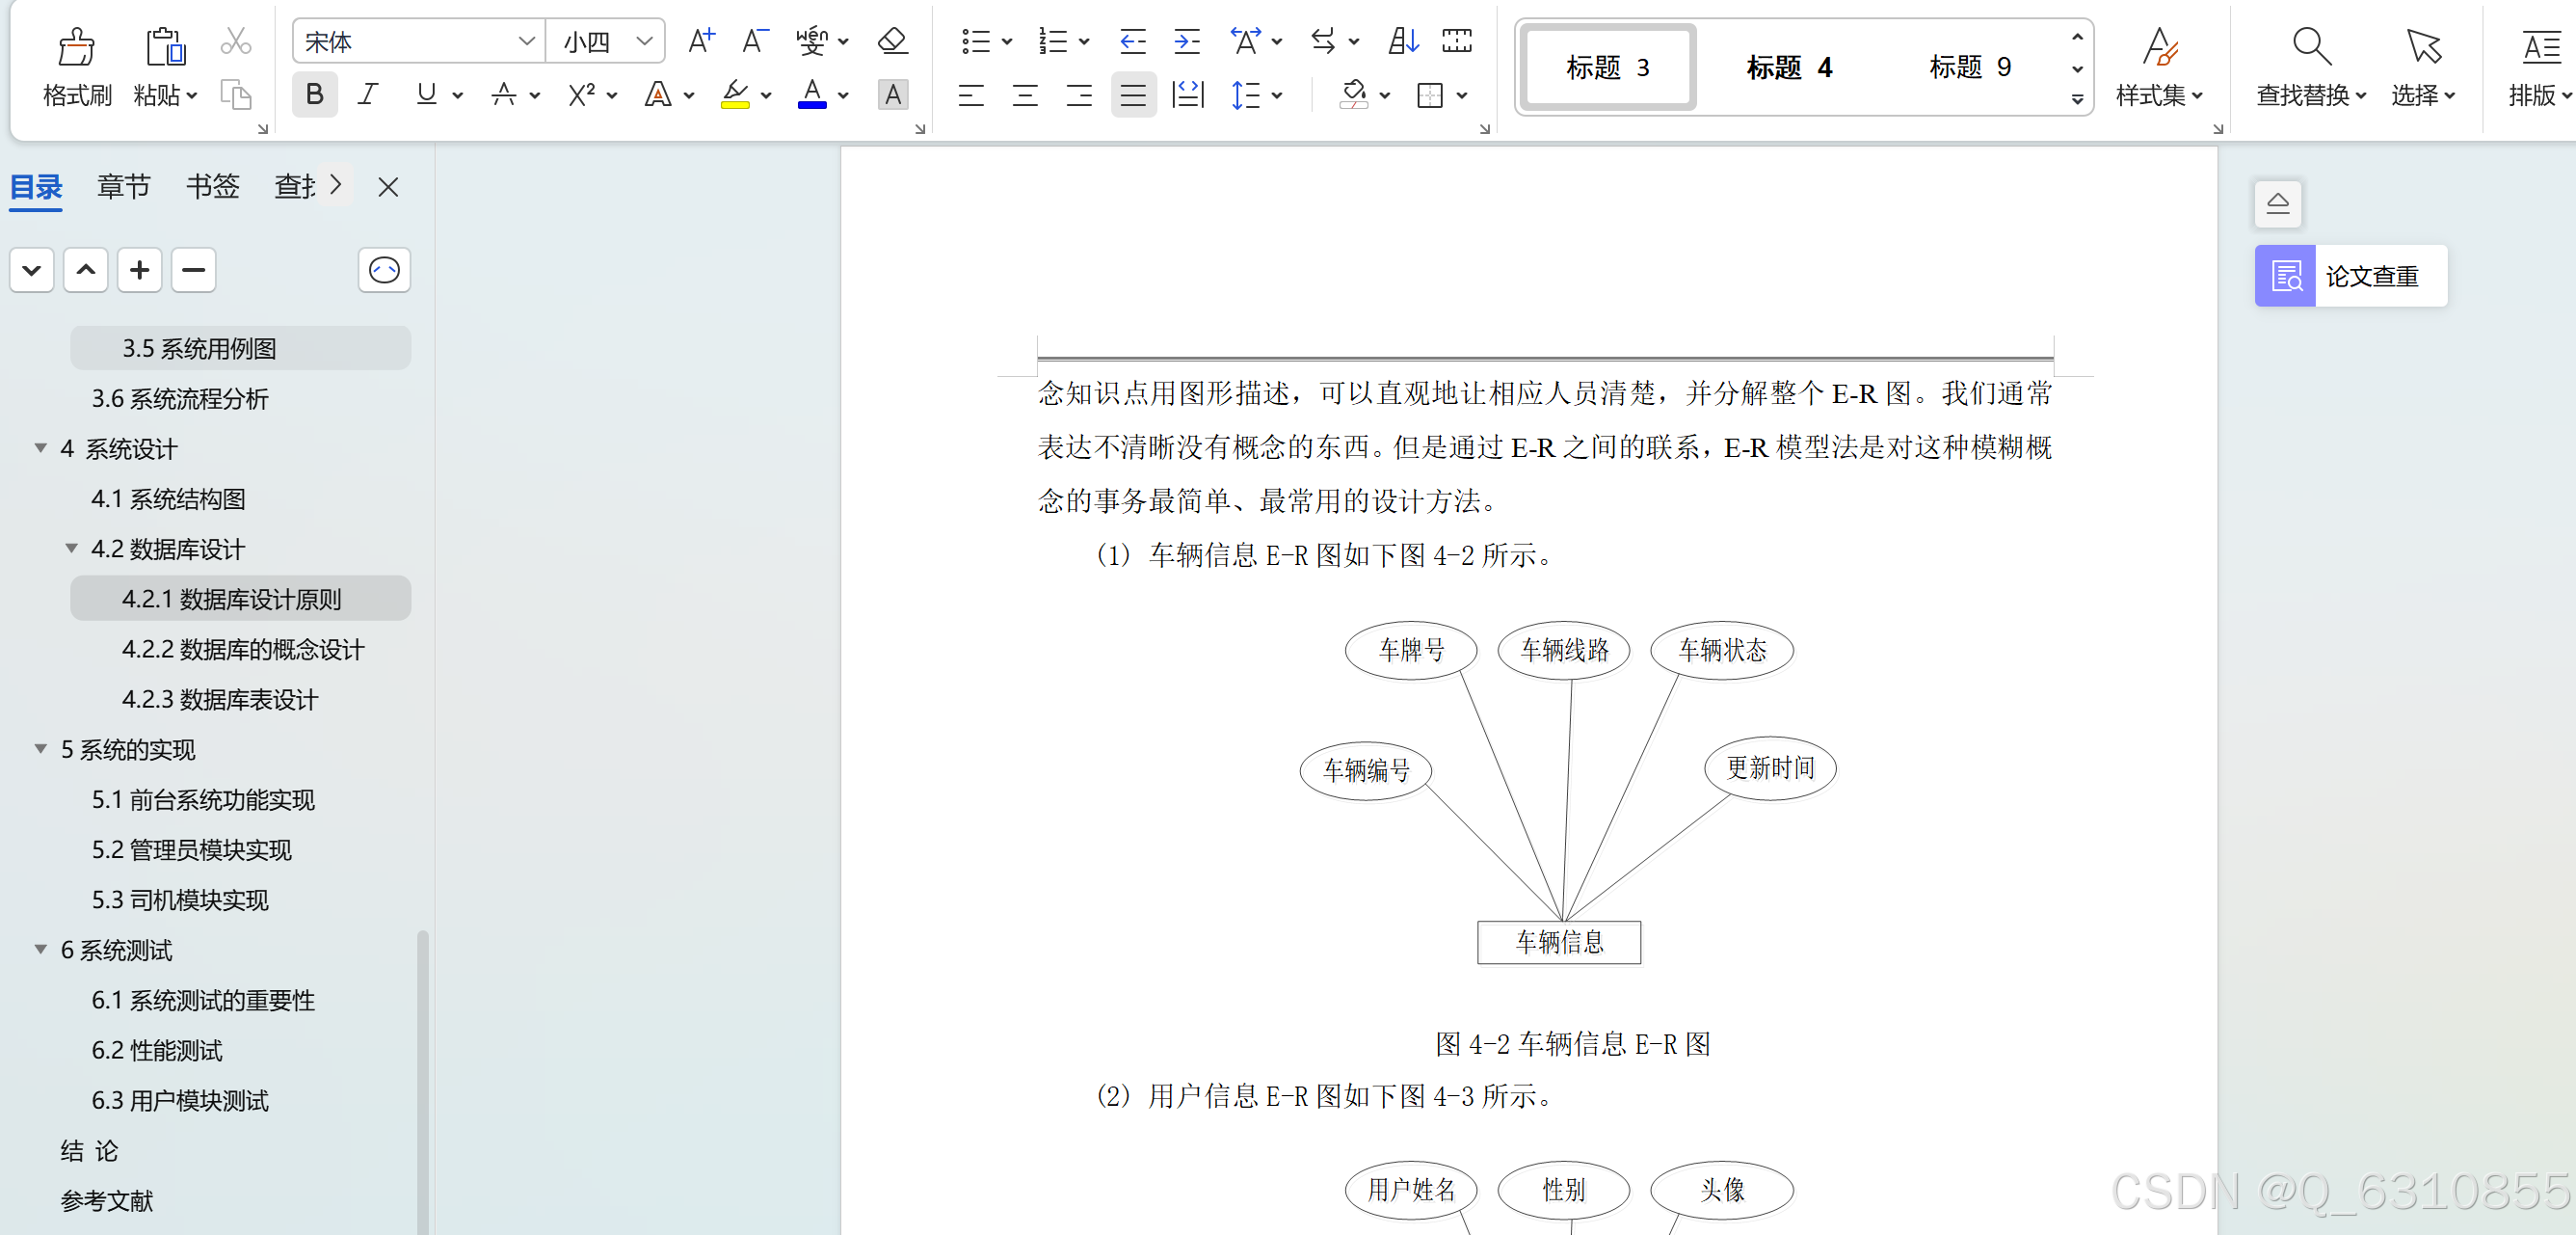Open line spacing options
Image resolution: width=2576 pixels, height=1235 pixels.
click(x=1245, y=95)
